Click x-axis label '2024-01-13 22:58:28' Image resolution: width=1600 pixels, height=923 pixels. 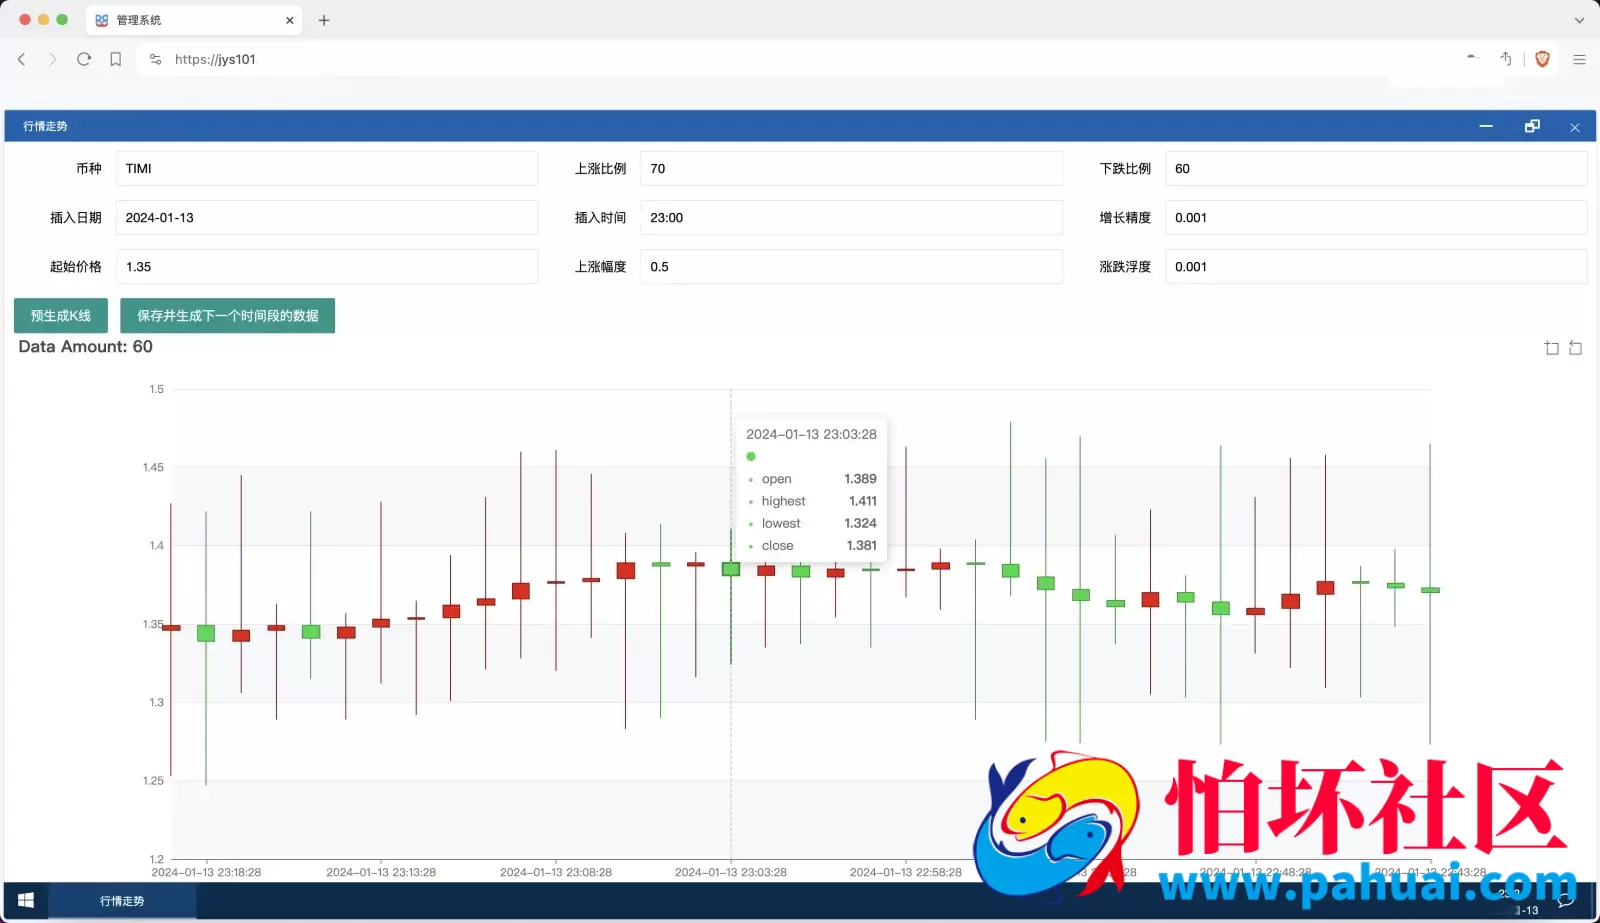(x=906, y=873)
